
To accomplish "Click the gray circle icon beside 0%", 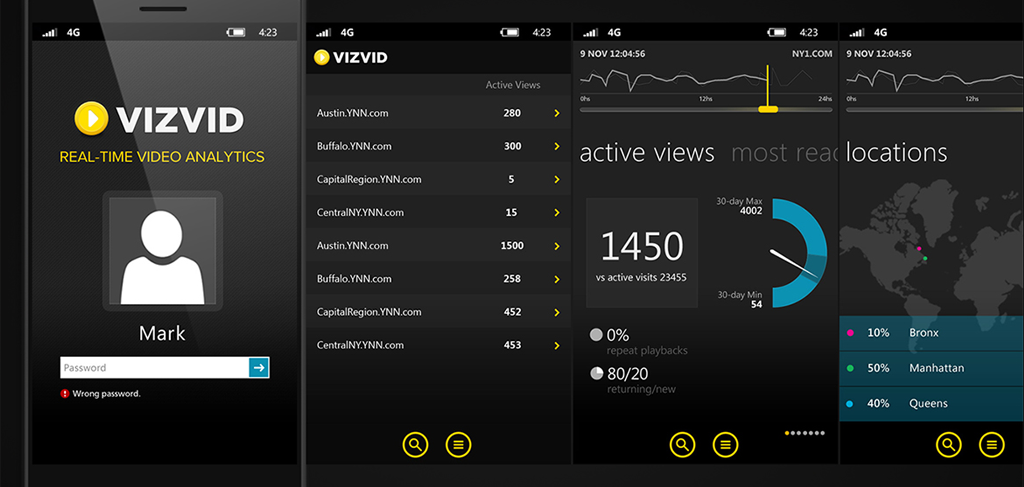I will coord(596,335).
